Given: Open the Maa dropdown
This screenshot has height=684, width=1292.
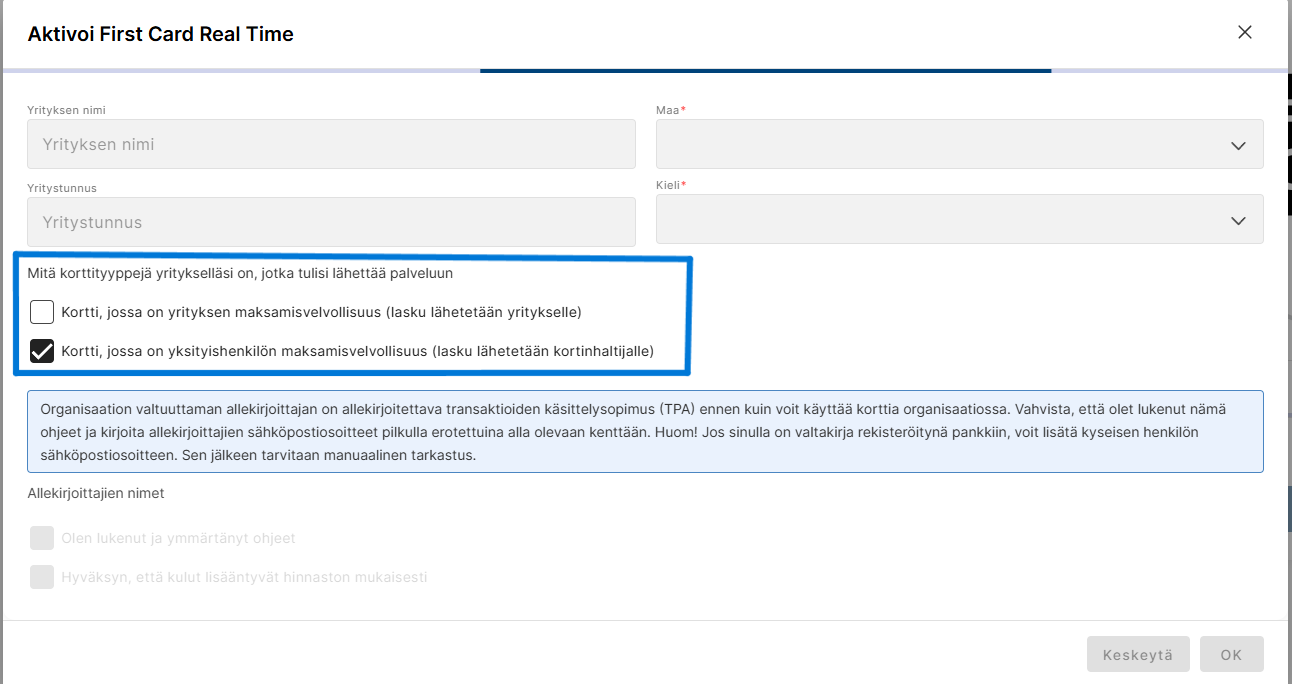Looking at the screenshot, I should point(959,144).
